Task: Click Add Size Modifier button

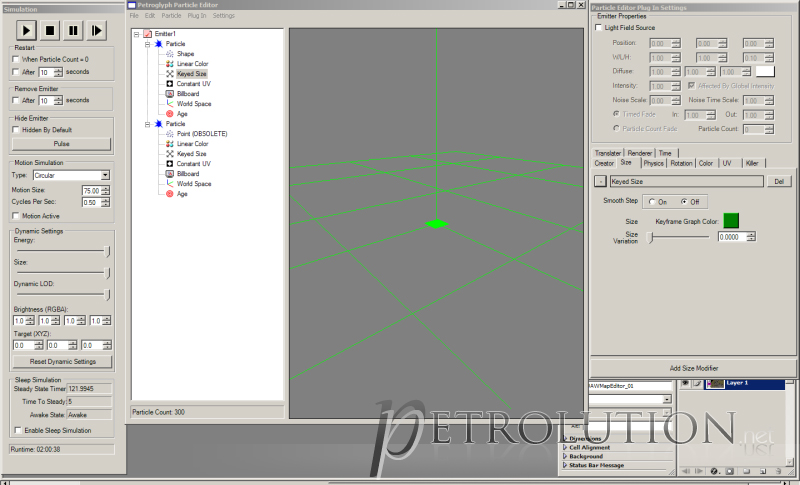Action: click(x=693, y=368)
